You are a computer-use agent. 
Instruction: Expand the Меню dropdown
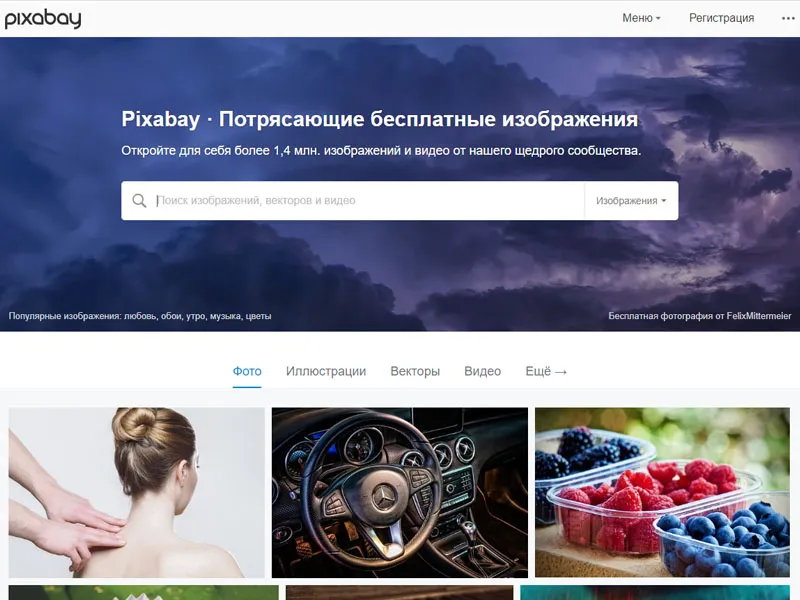coord(641,18)
